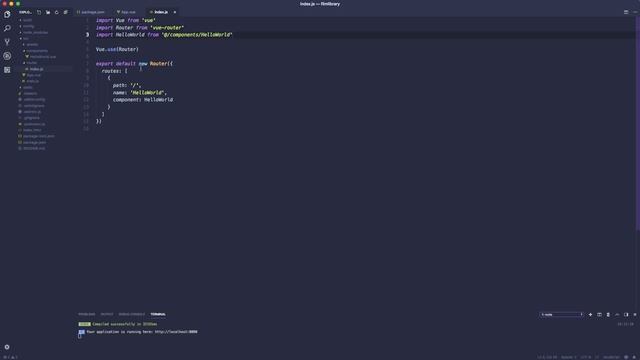Maximize the panel with the up chevron

pyautogui.click(x=617, y=315)
